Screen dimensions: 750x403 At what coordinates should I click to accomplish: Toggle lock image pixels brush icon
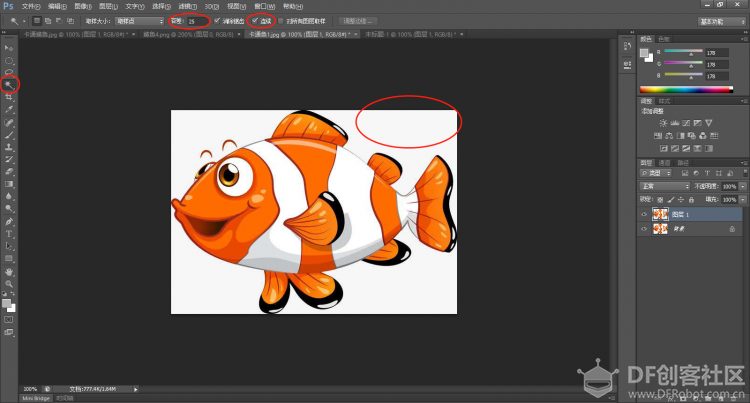pos(671,200)
